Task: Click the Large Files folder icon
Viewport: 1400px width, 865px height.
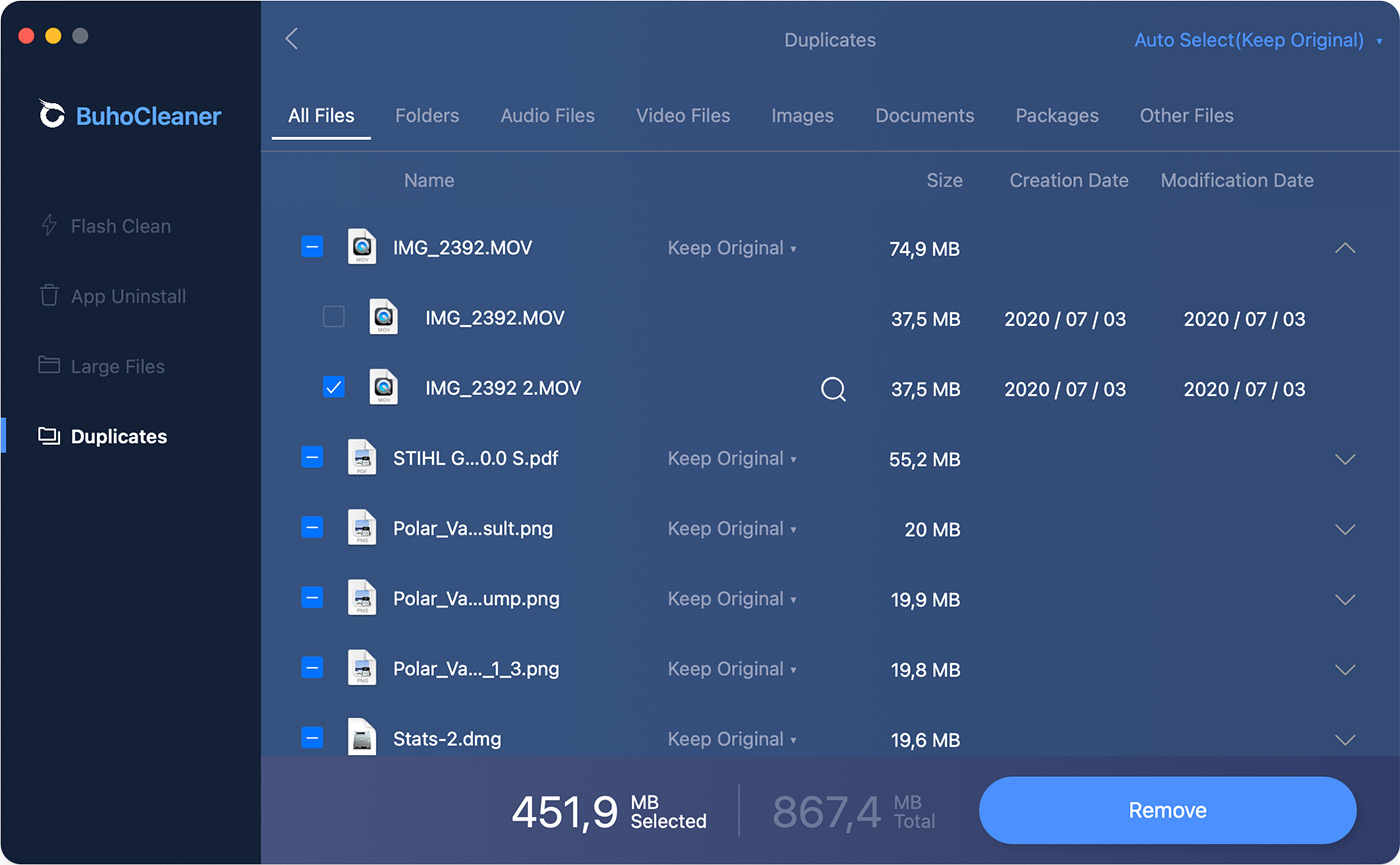Action: [x=49, y=364]
